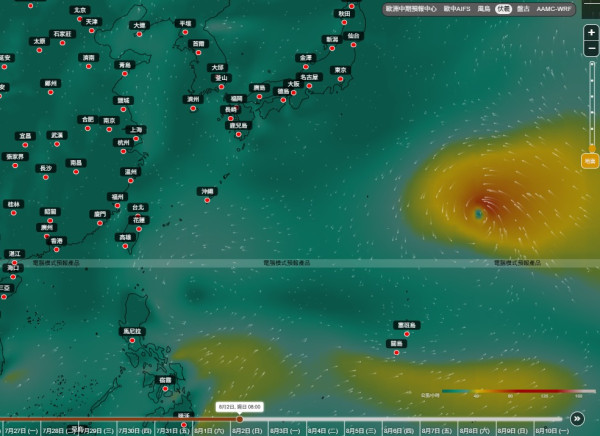
Task: Click the 石家莊 city label
Action: click(x=62, y=34)
